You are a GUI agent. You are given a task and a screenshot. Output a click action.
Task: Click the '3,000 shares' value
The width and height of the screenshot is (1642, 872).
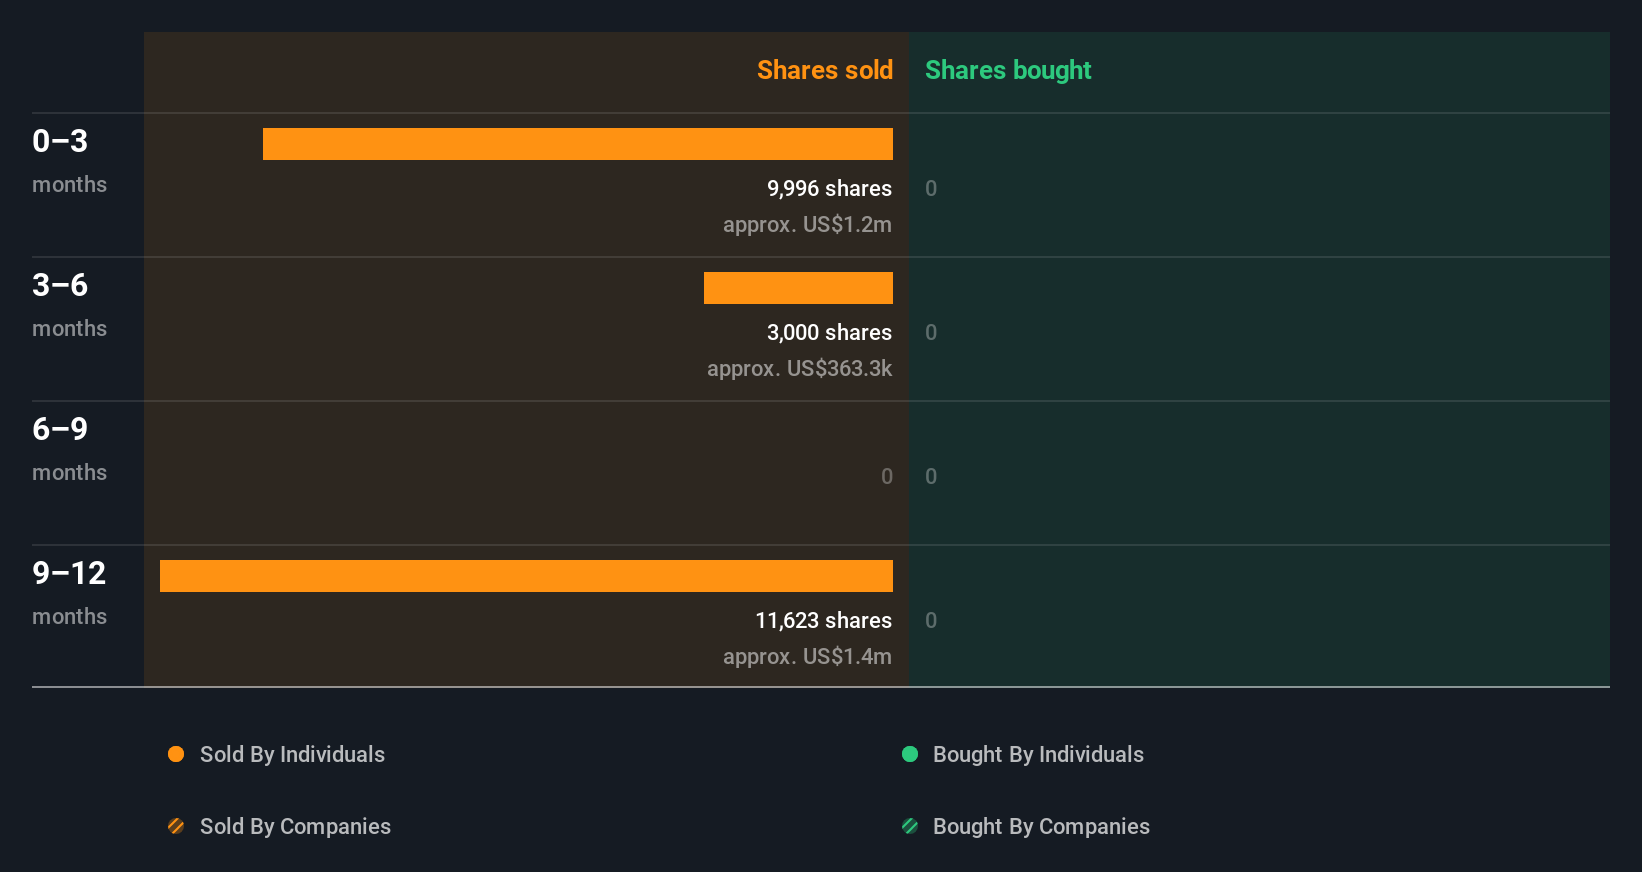tap(829, 332)
